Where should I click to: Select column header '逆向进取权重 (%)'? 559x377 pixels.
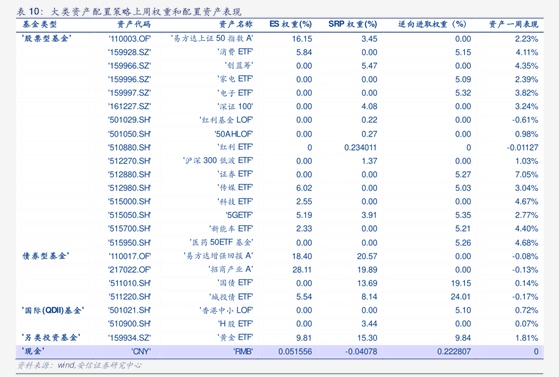[432, 24]
